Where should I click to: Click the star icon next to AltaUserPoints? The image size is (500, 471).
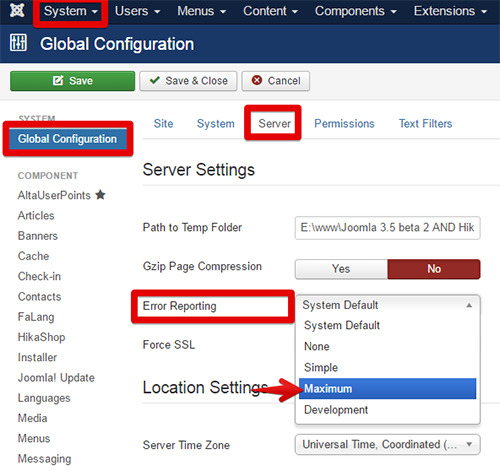click(100, 194)
